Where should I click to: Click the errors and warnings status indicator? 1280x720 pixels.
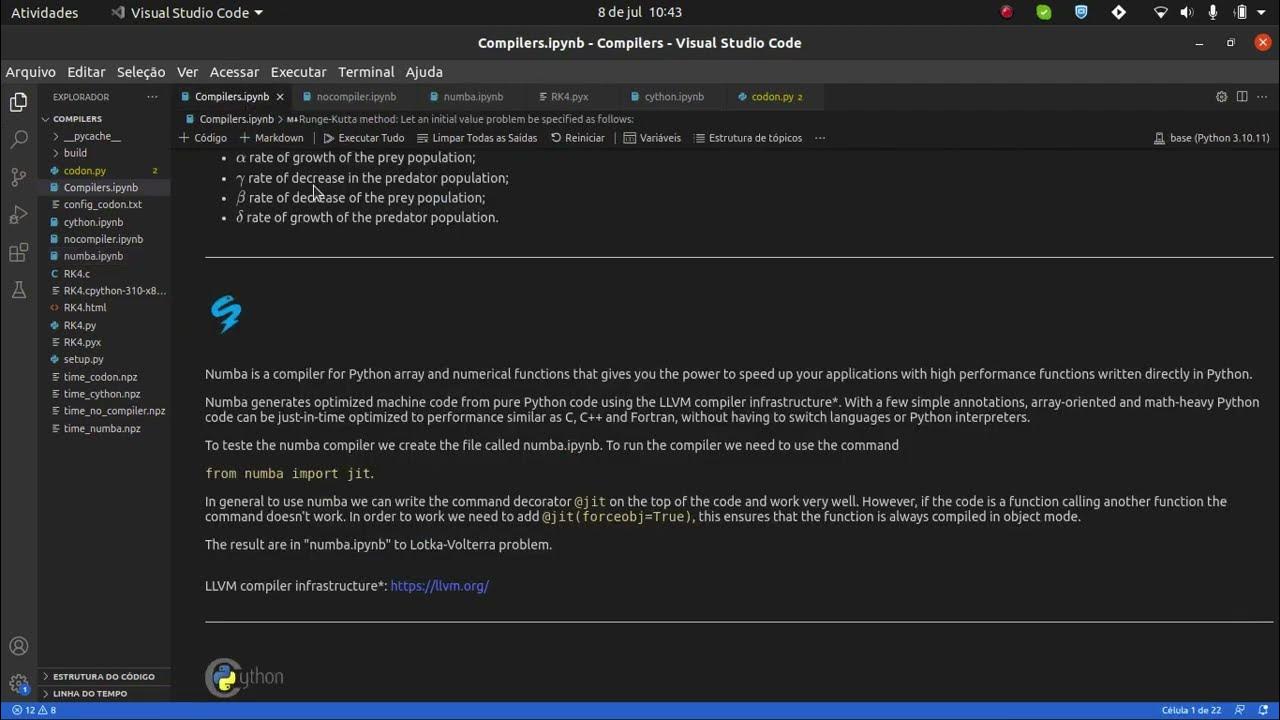[x=34, y=710]
